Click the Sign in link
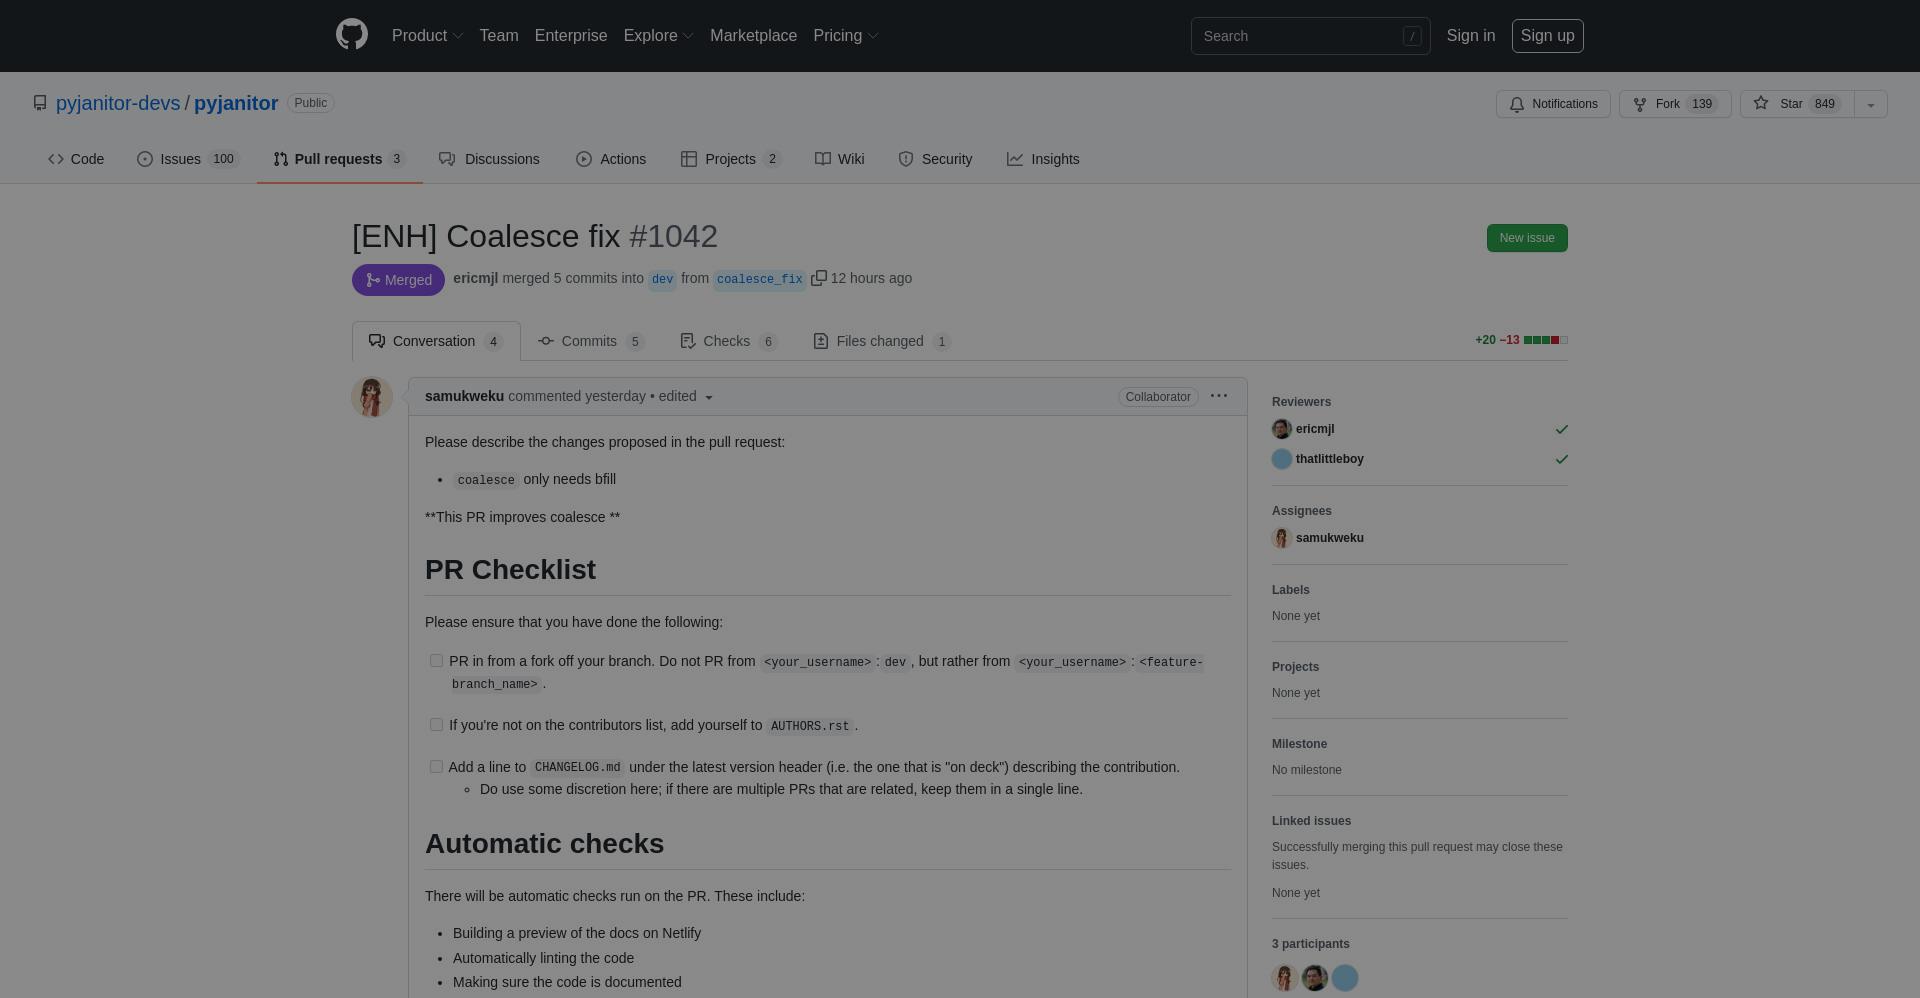The height and width of the screenshot is (998, 1920). [1471, 36]
